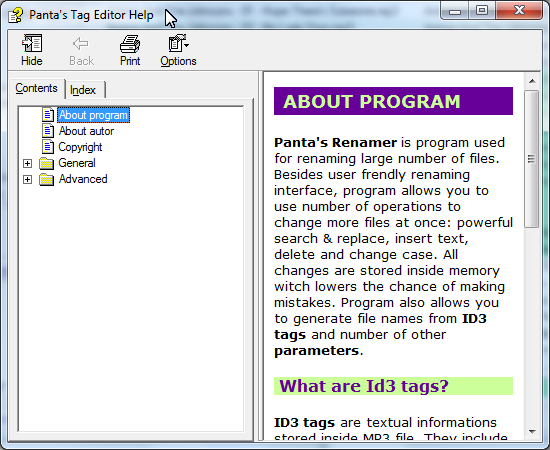This screenshot has height=450, width=550.
Task: Click the scrollbar down arrow
Action: point(532,432)
